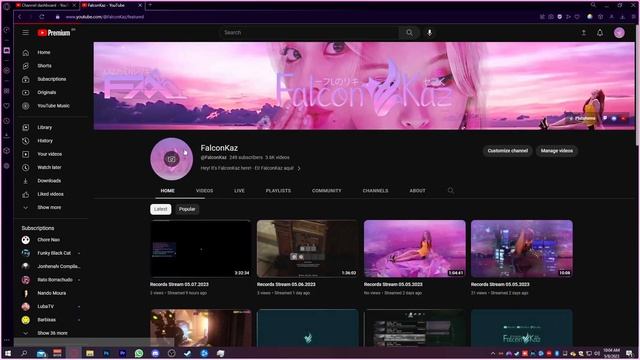Click Customize channel button
This screenshot has height=360, width=640.
click(x=507, y=151)
